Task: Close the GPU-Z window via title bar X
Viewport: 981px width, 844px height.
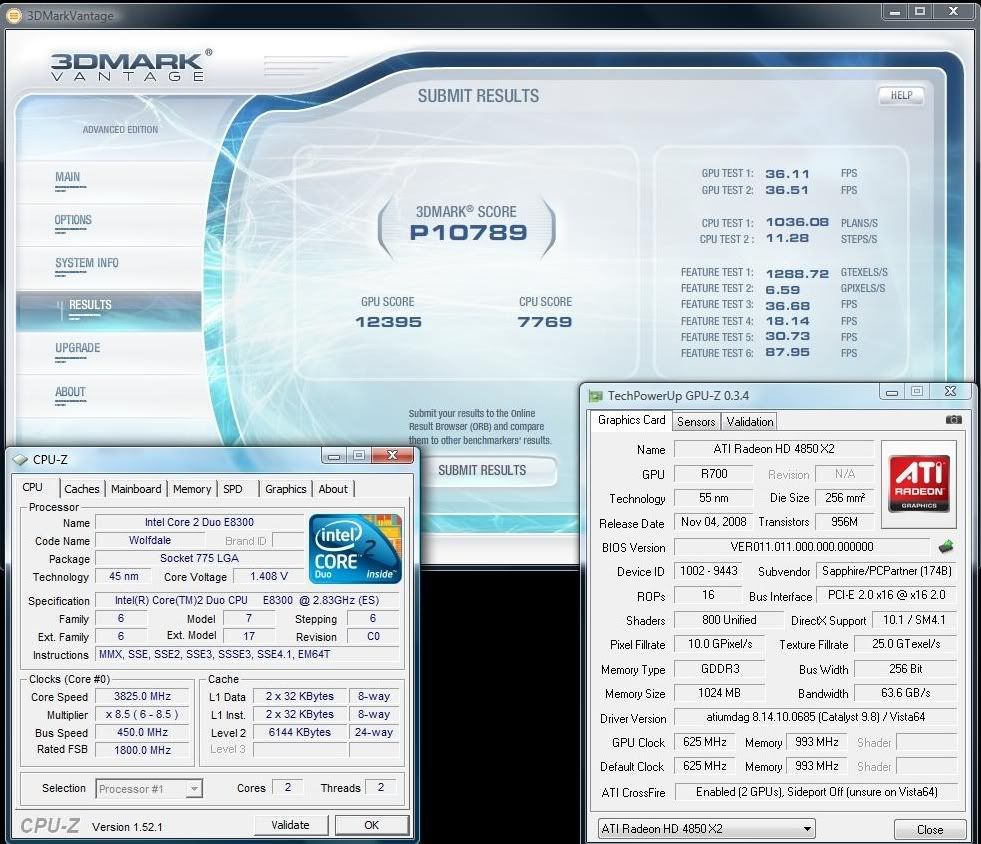Action: click(950, 392)
